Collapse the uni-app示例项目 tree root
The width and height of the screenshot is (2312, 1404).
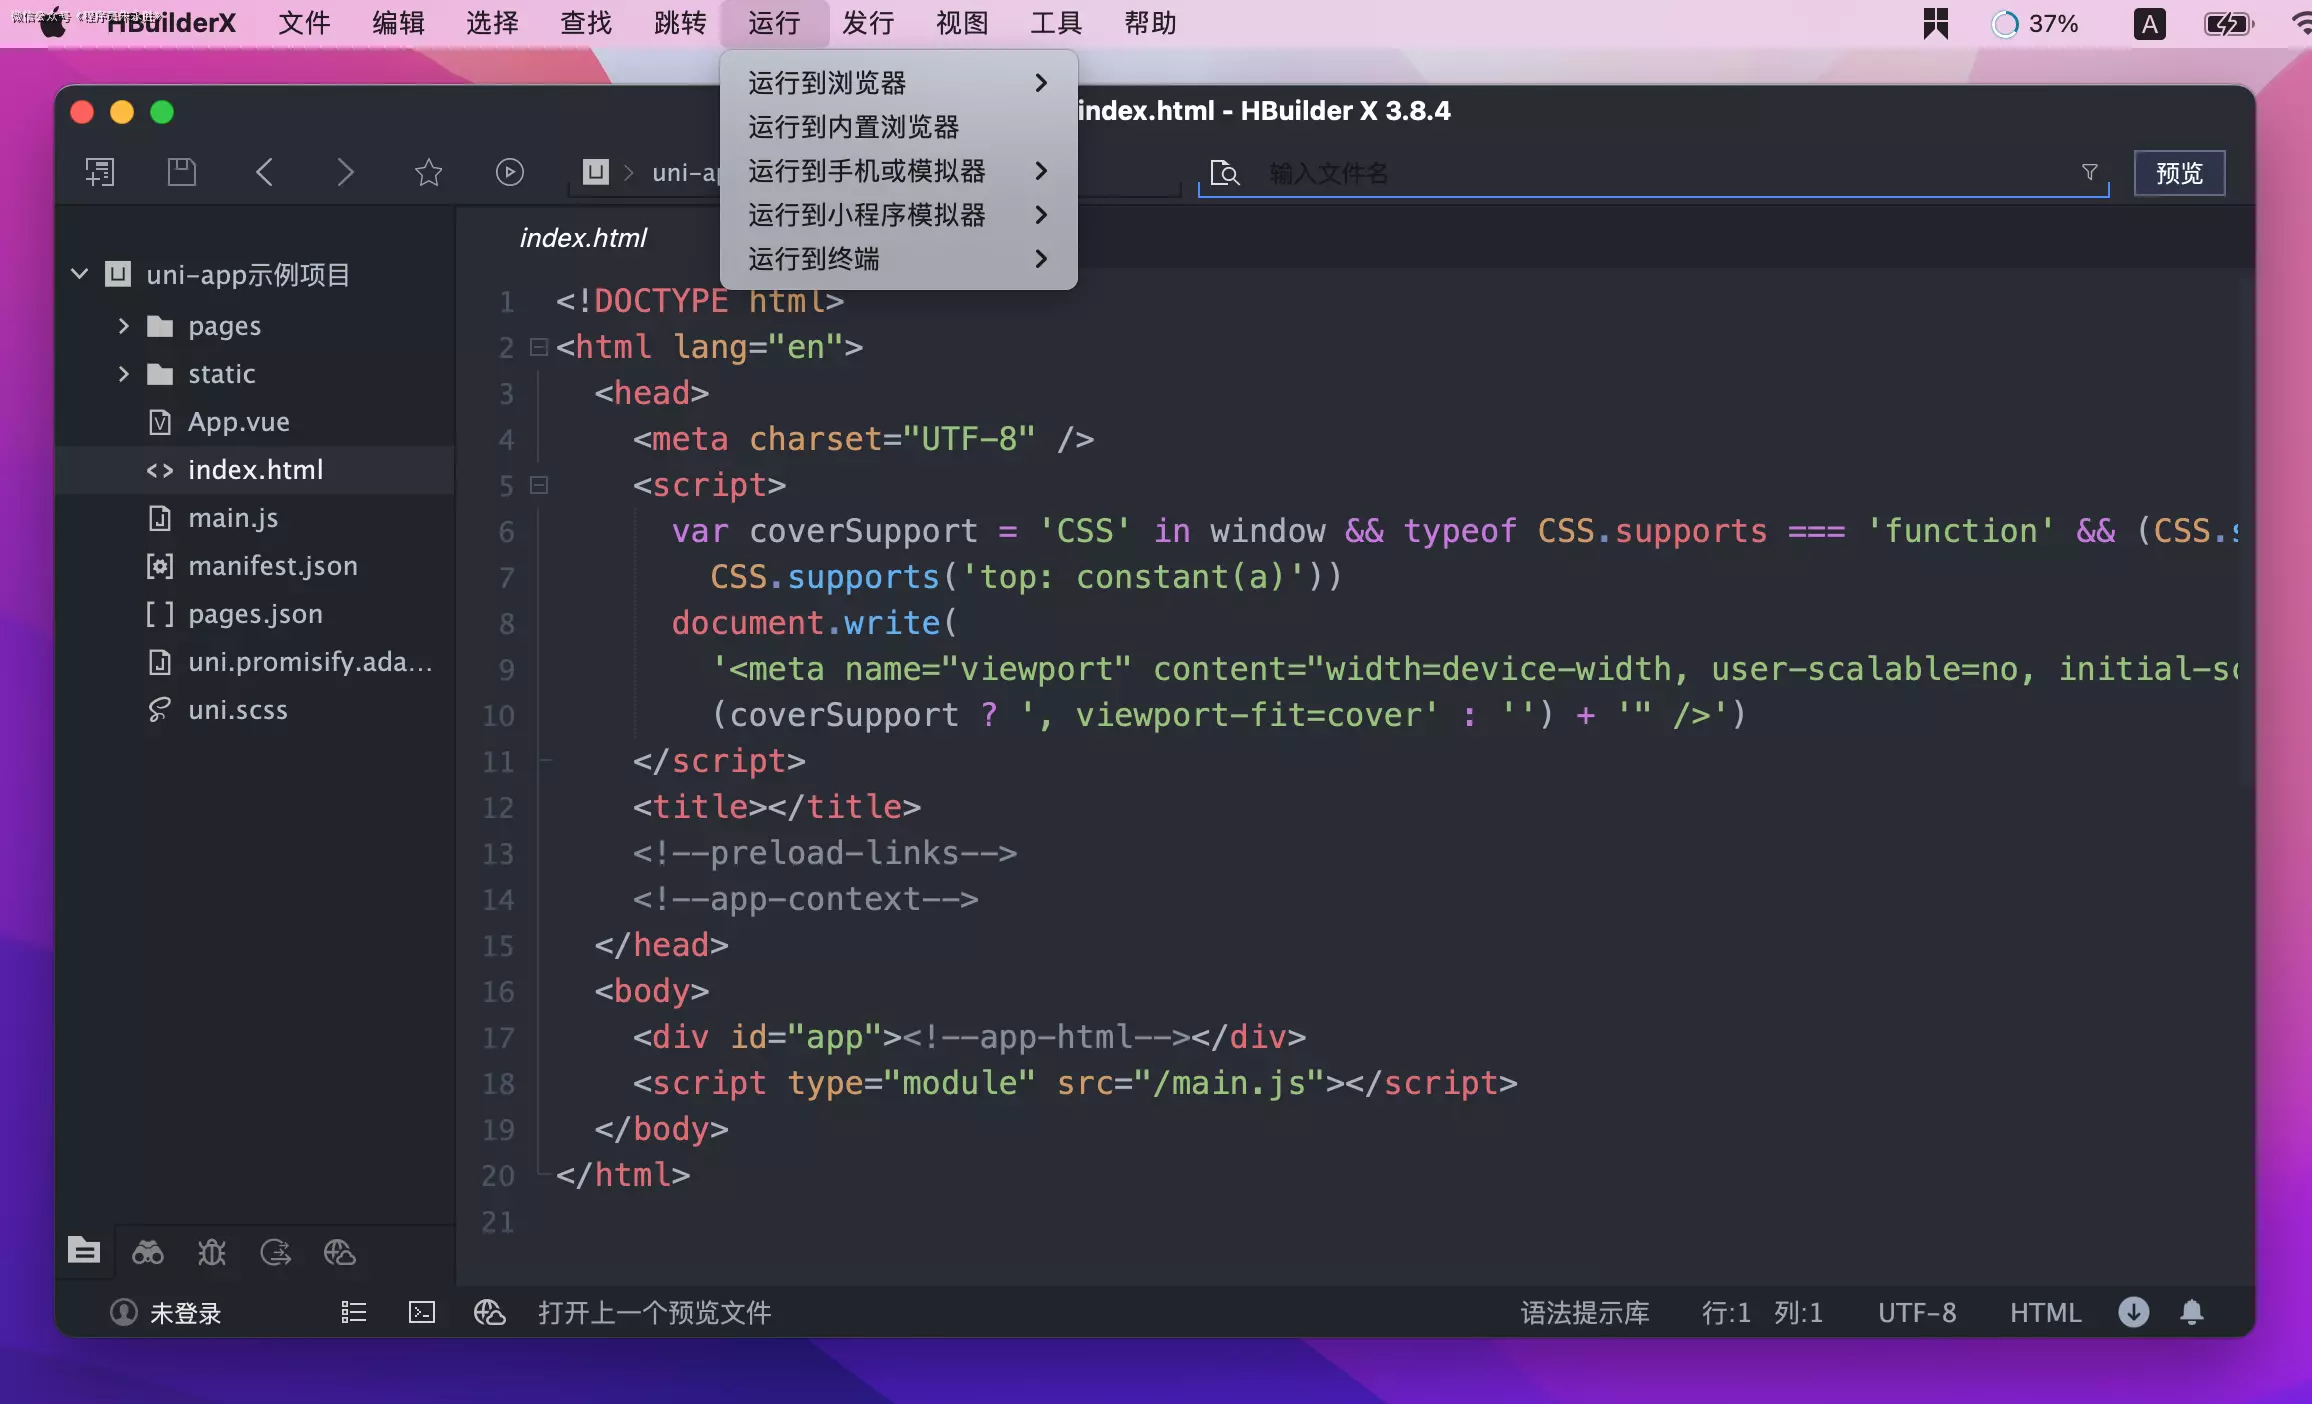[x=79, y=274]
